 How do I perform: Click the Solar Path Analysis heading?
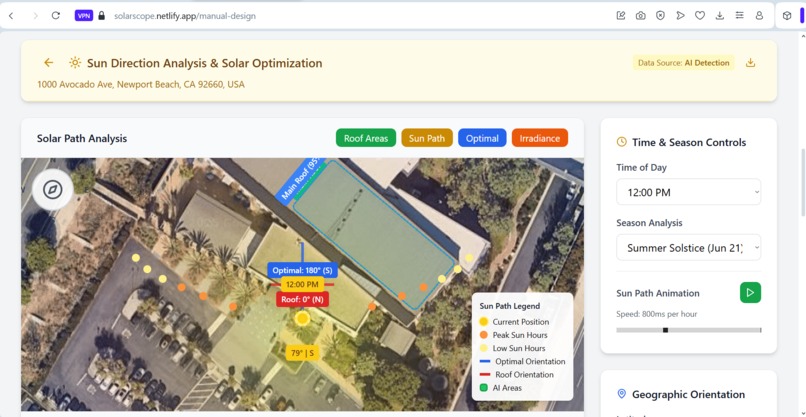(82, 138)
